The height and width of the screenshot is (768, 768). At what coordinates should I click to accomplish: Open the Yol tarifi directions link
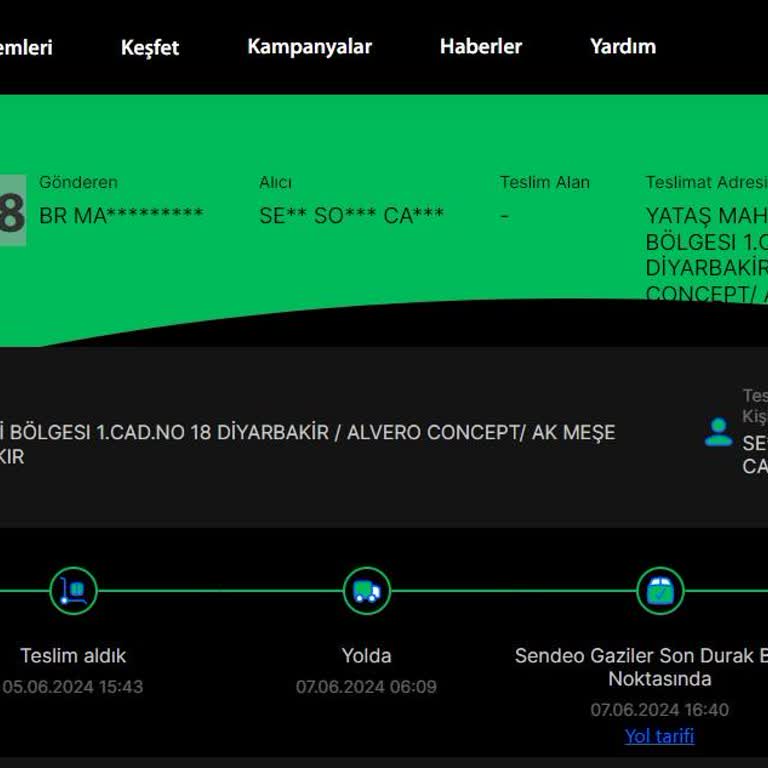[x=660, y=736]
